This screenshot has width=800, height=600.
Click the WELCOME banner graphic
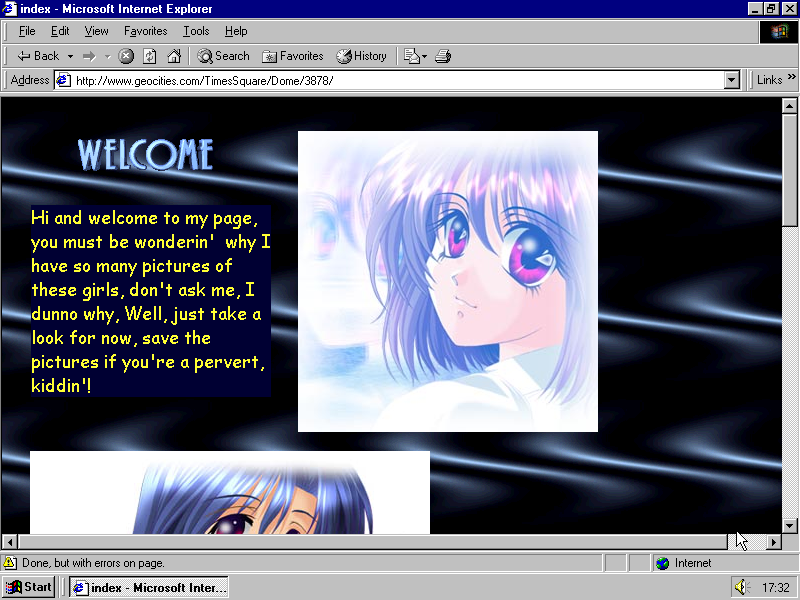point(145,155)
